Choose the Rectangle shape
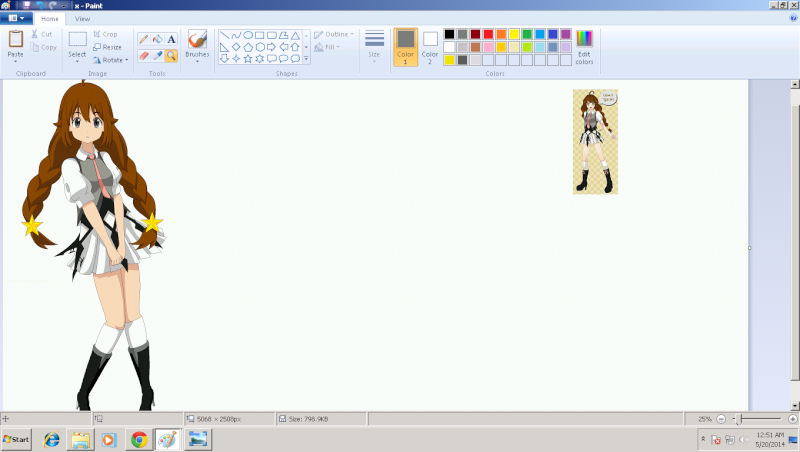The image size is (800, 452). point(260,35)
